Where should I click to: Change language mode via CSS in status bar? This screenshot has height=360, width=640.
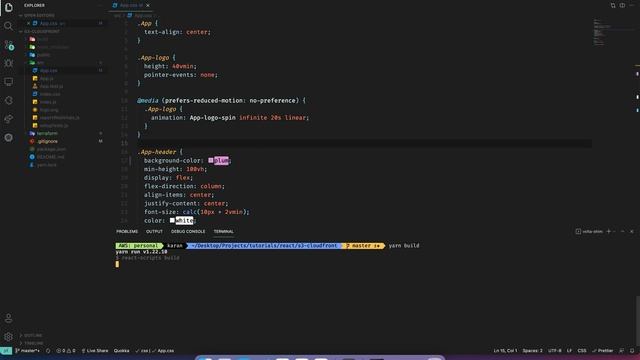pos(582,351)
